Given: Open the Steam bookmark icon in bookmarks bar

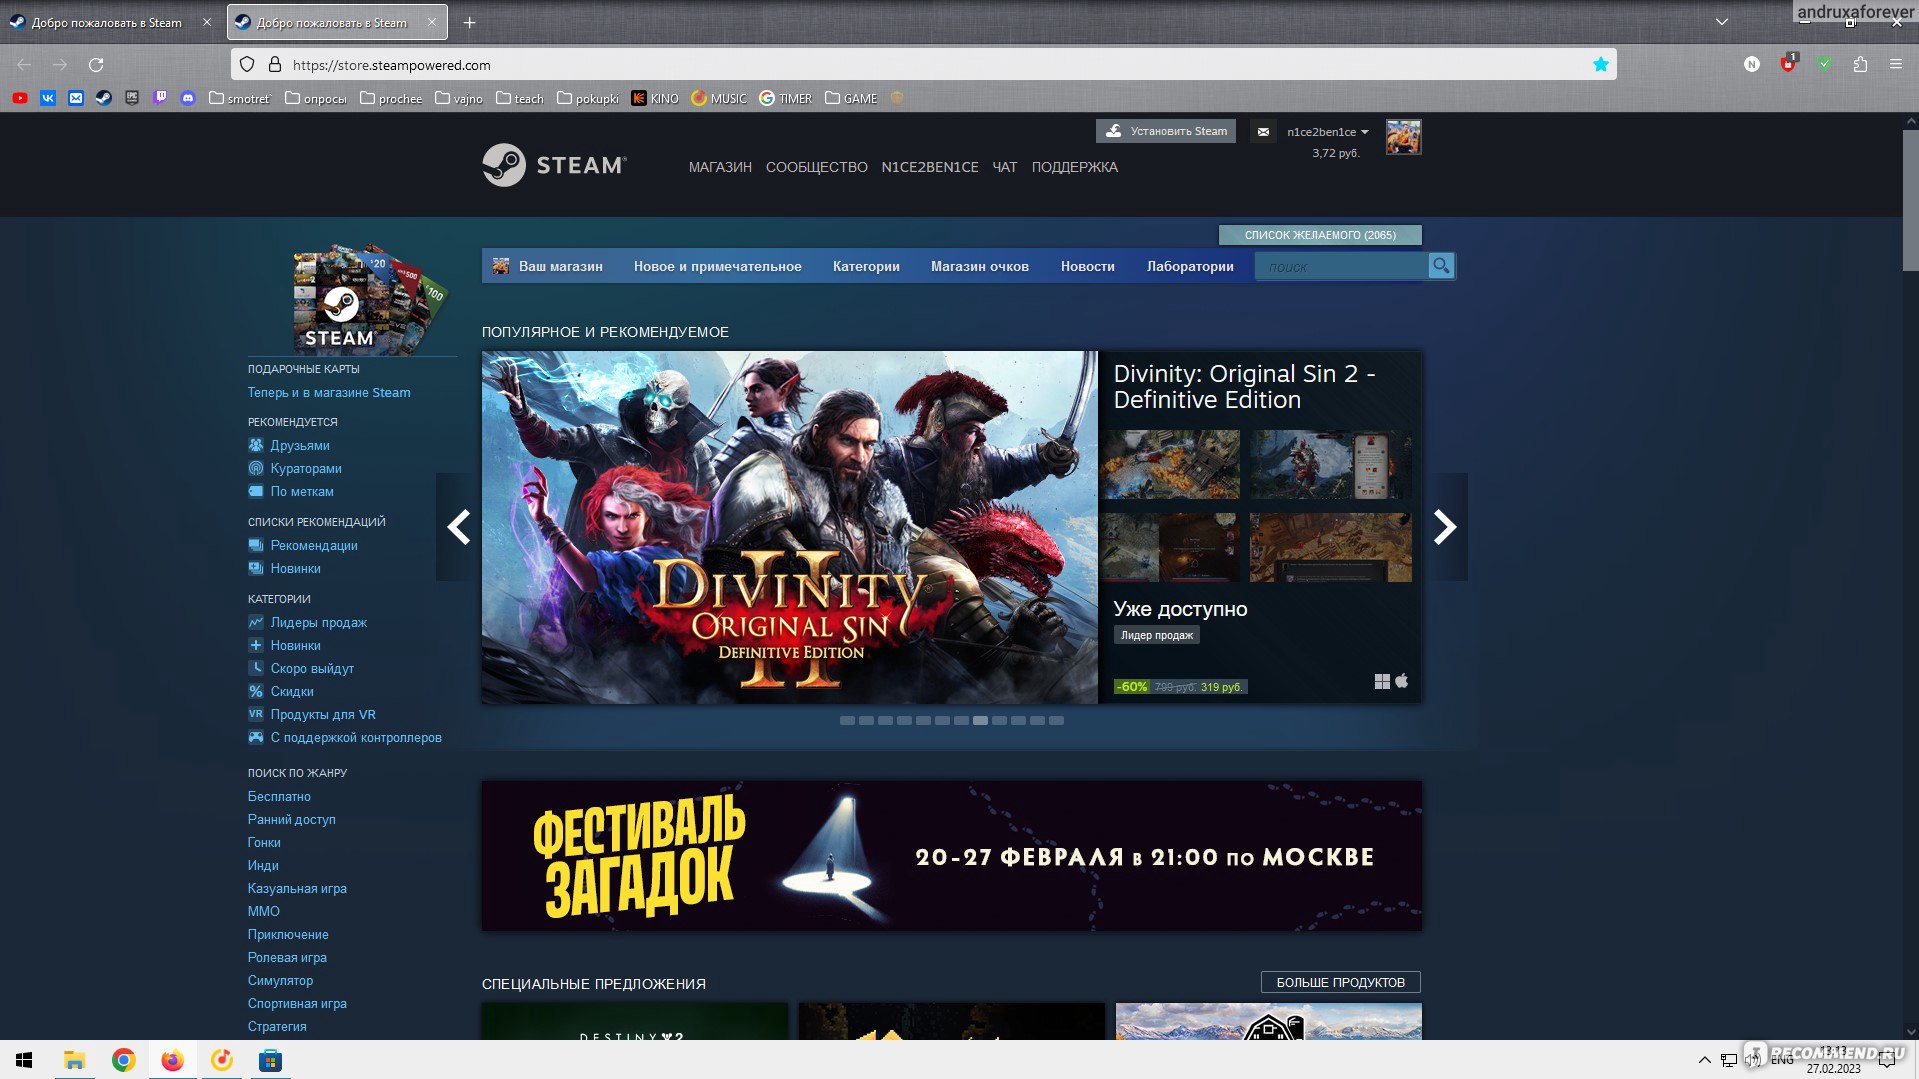Looking at the screenshot, I should pos(104,98).
